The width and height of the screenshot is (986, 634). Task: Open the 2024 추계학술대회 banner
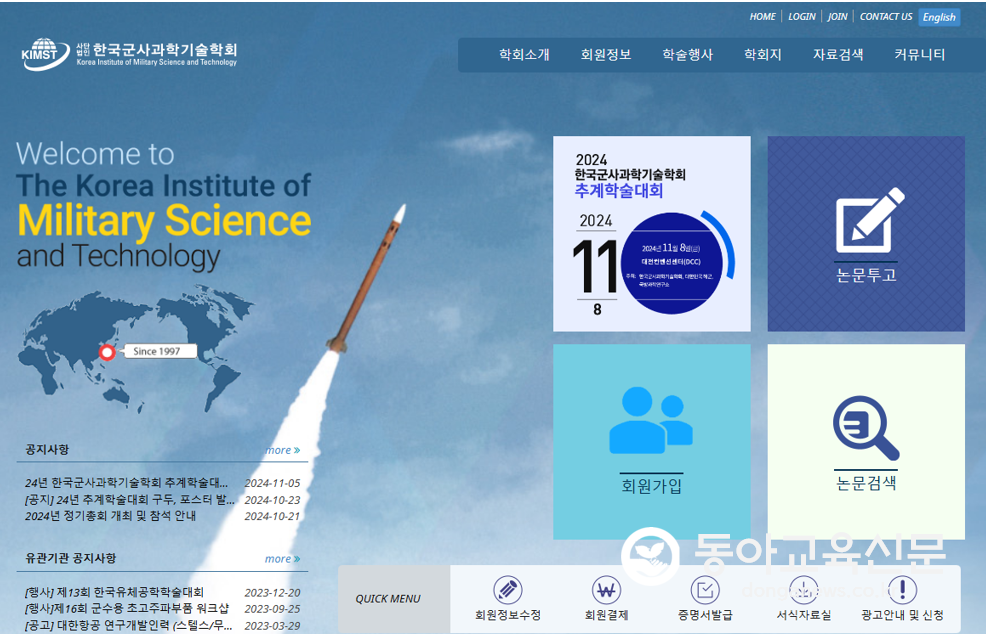(651, 233)
